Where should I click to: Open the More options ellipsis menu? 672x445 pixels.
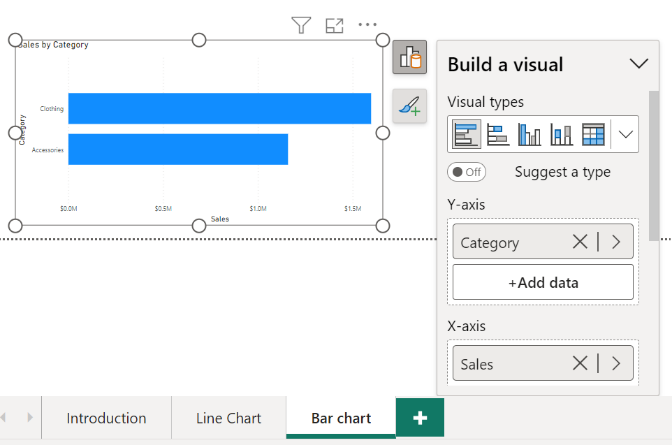(367, 25)
